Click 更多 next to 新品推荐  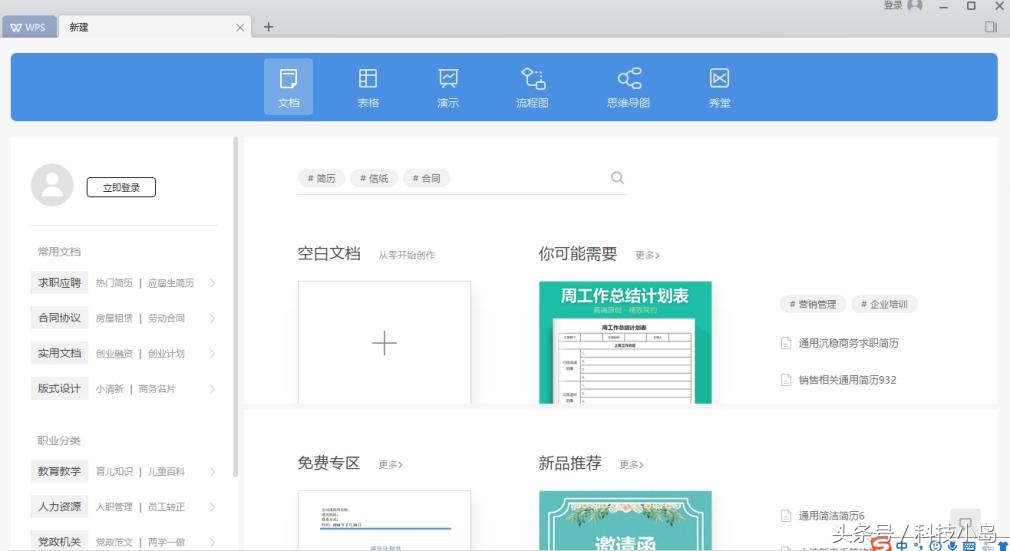tap(631, 465)
